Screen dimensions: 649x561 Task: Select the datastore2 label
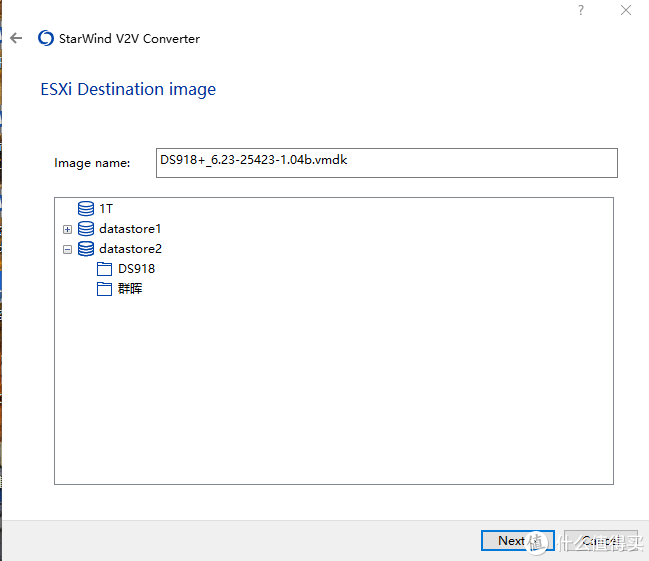point(130,248)
